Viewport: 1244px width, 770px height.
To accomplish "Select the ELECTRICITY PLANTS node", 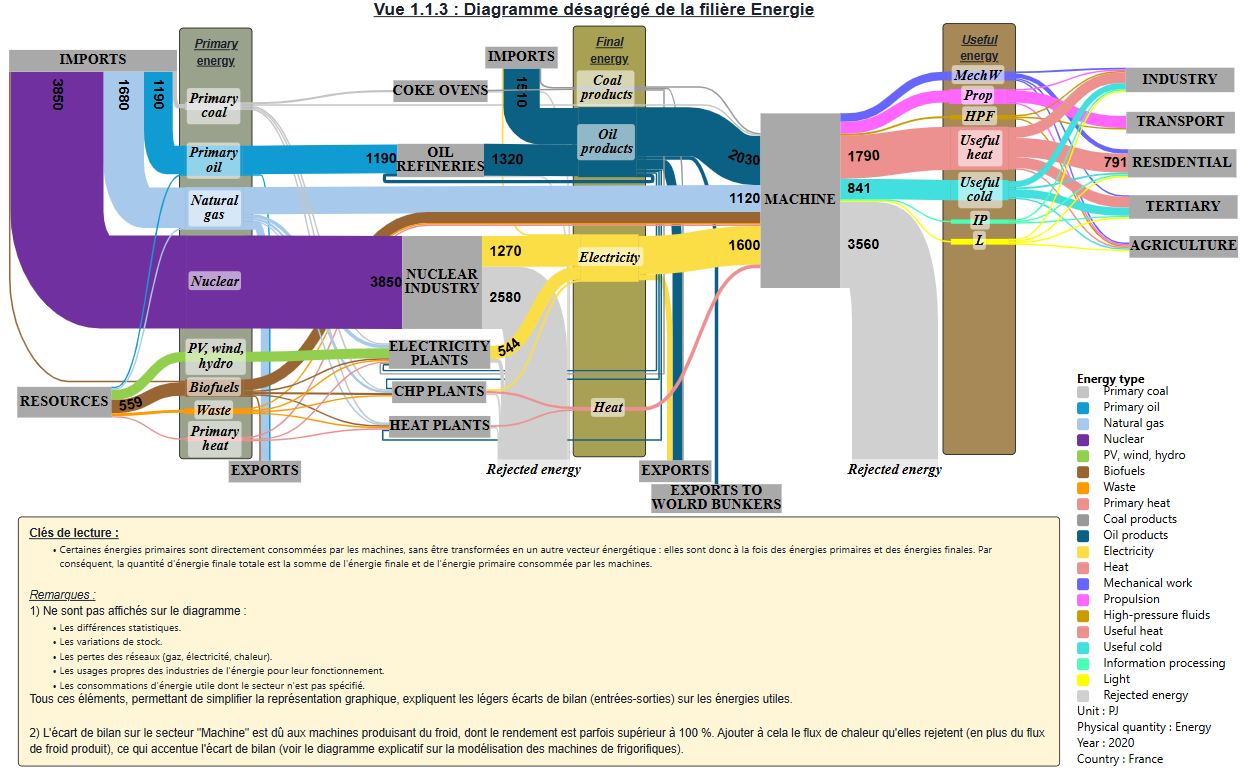I will [x=439, y=353].
